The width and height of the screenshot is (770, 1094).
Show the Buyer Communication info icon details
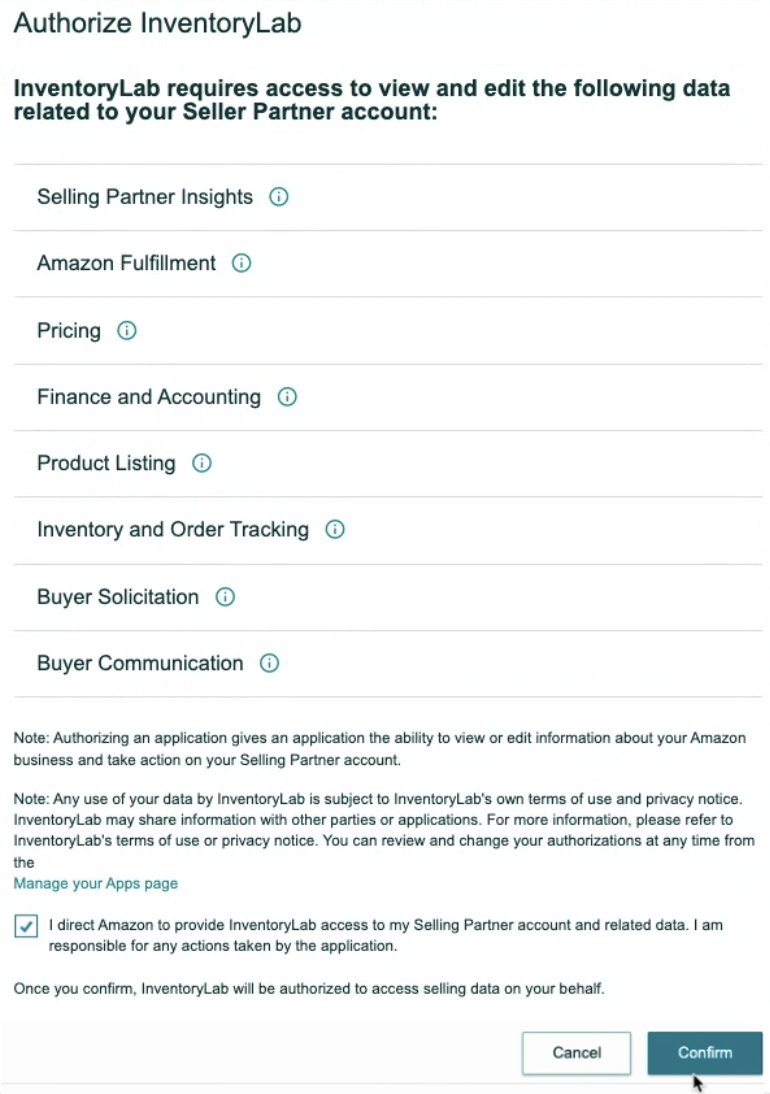click(269, 663)
